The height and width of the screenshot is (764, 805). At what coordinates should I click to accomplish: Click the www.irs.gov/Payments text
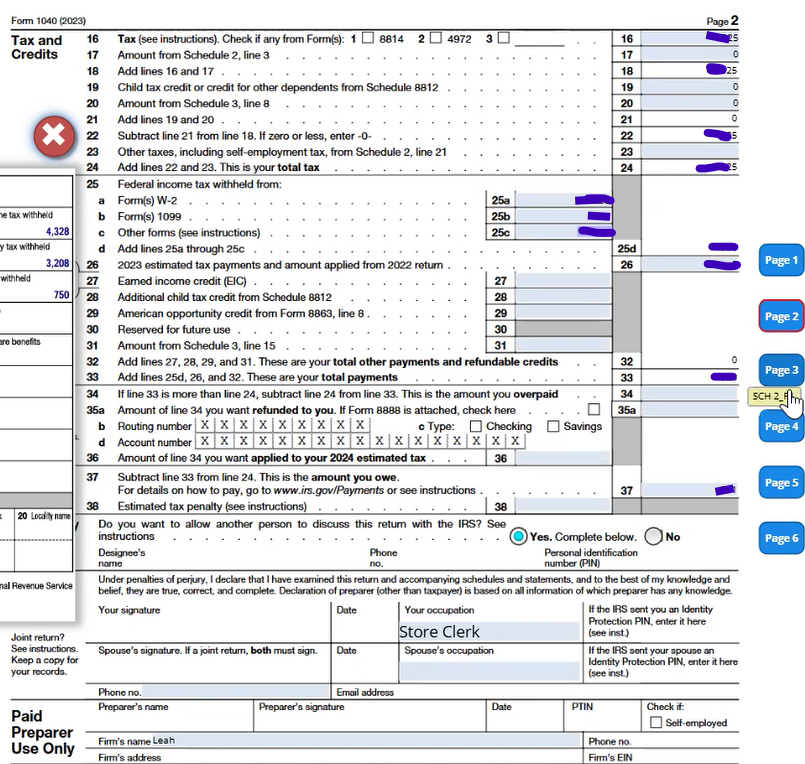pos(329,490)
